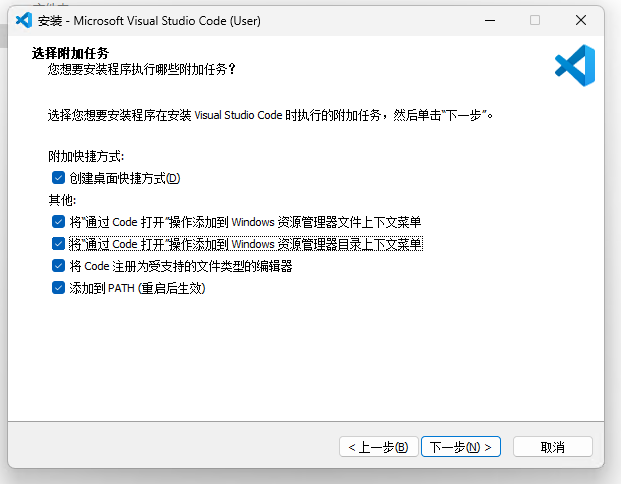Toggle the 文件上下文菜单 'Open with Code' checkbox
The image size is (621, 484).
pos(58,222)
